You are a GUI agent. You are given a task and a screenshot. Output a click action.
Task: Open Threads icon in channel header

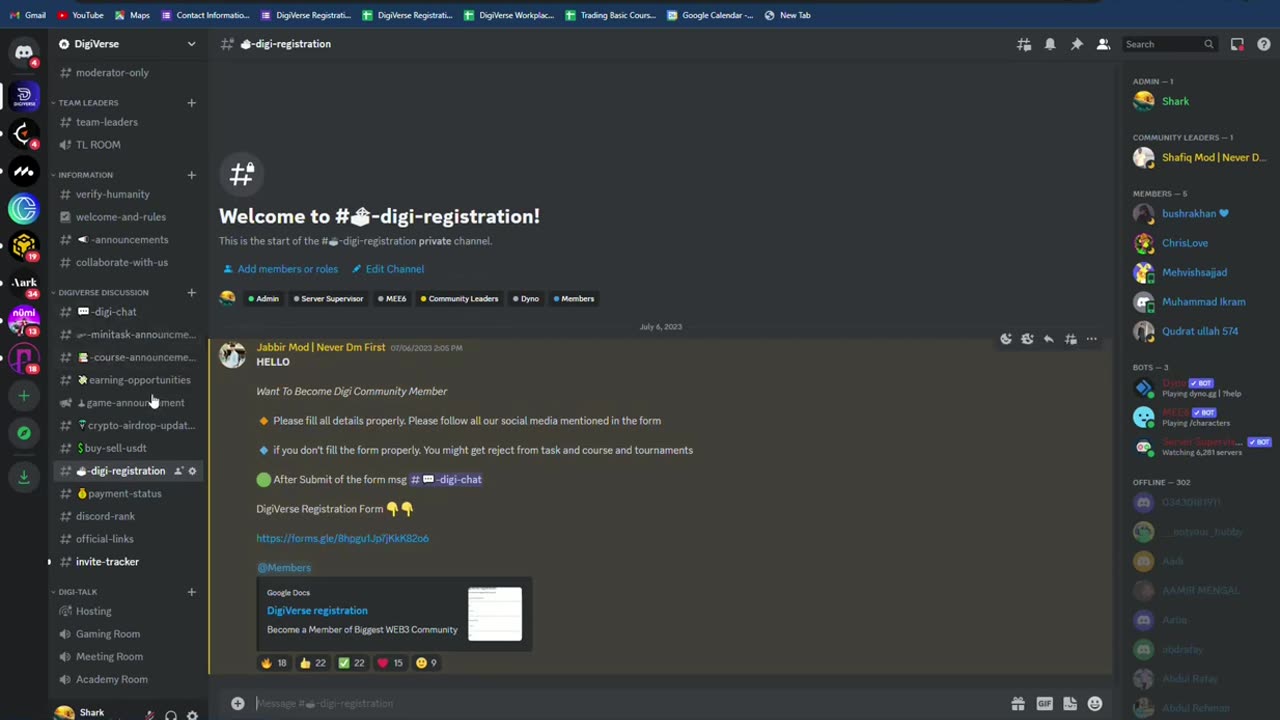tap(1024, 44)
